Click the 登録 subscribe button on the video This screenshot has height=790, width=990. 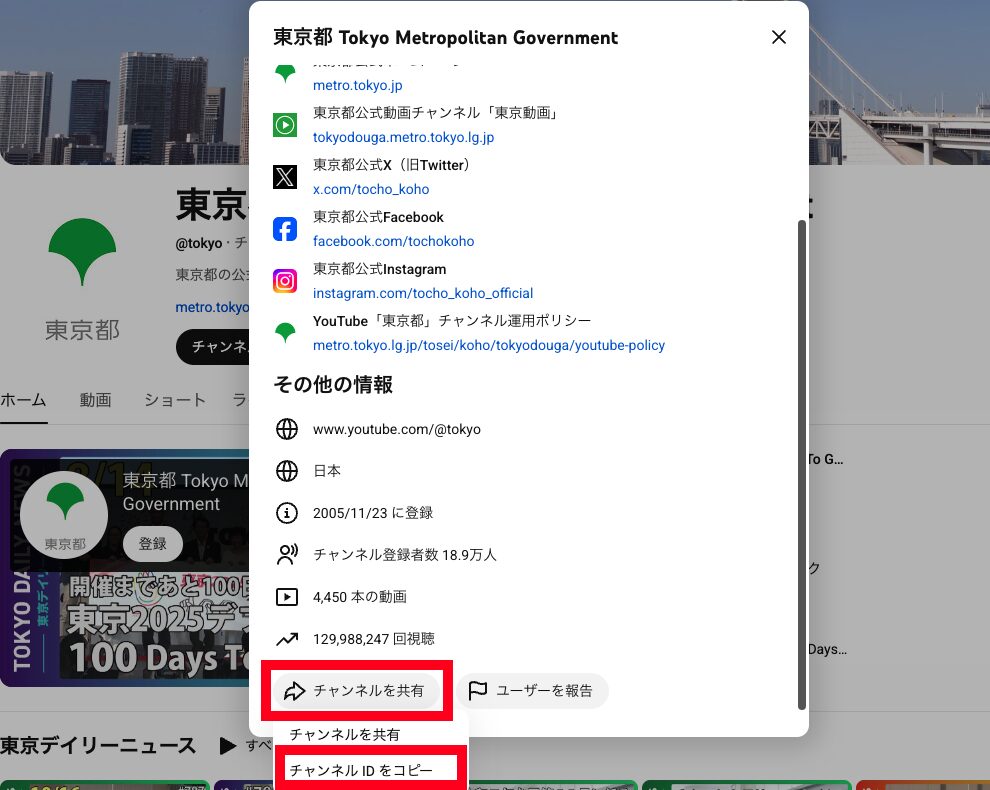point(152,544)
